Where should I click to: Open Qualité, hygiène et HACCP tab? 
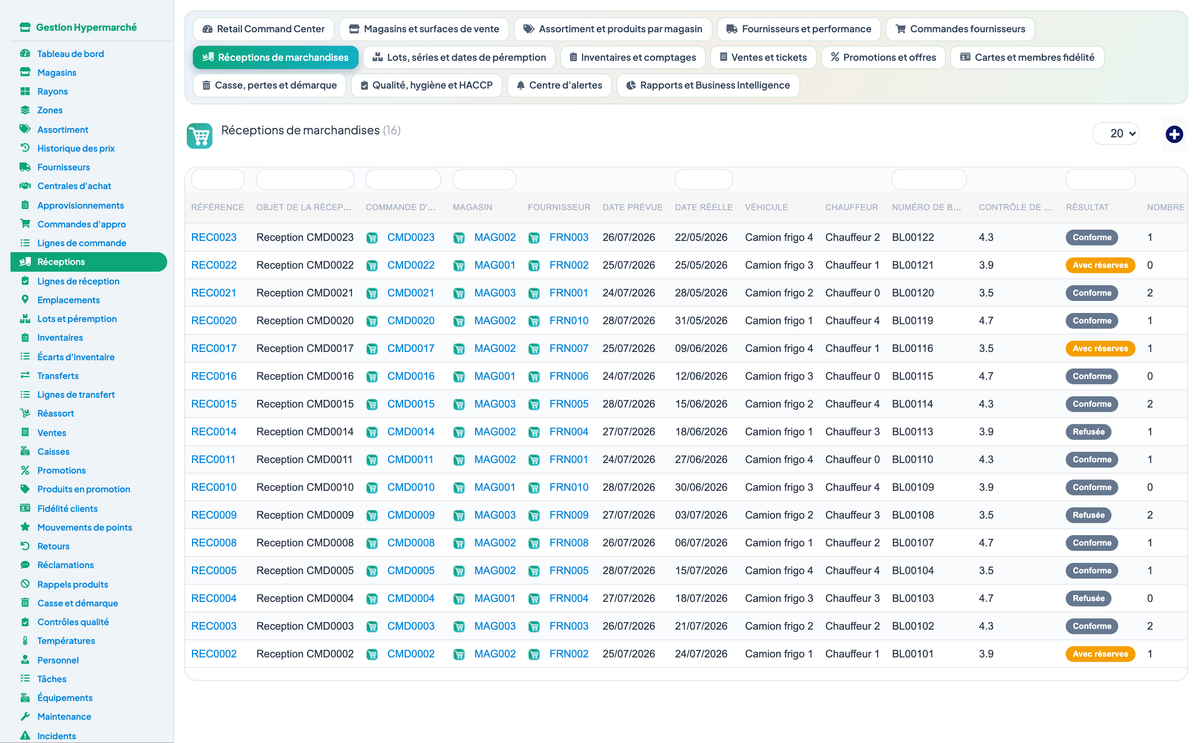(426, 85)
